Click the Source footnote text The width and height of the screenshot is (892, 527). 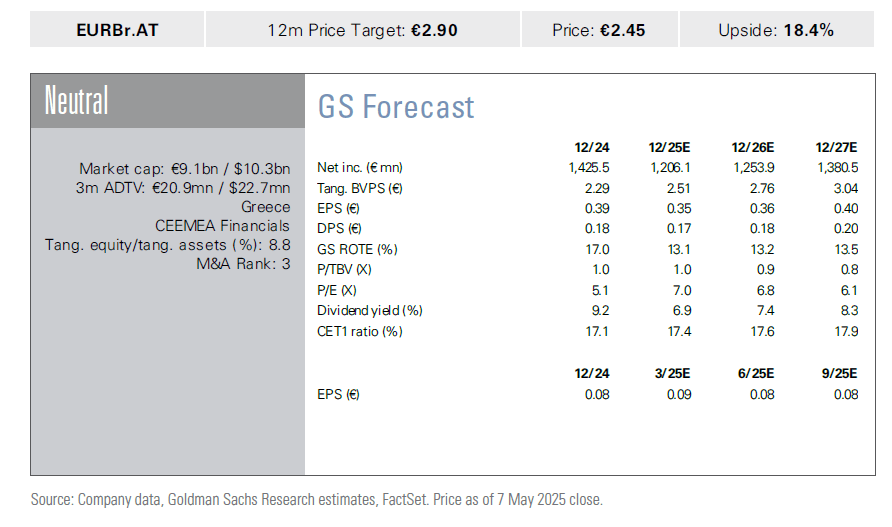[317, 498]
